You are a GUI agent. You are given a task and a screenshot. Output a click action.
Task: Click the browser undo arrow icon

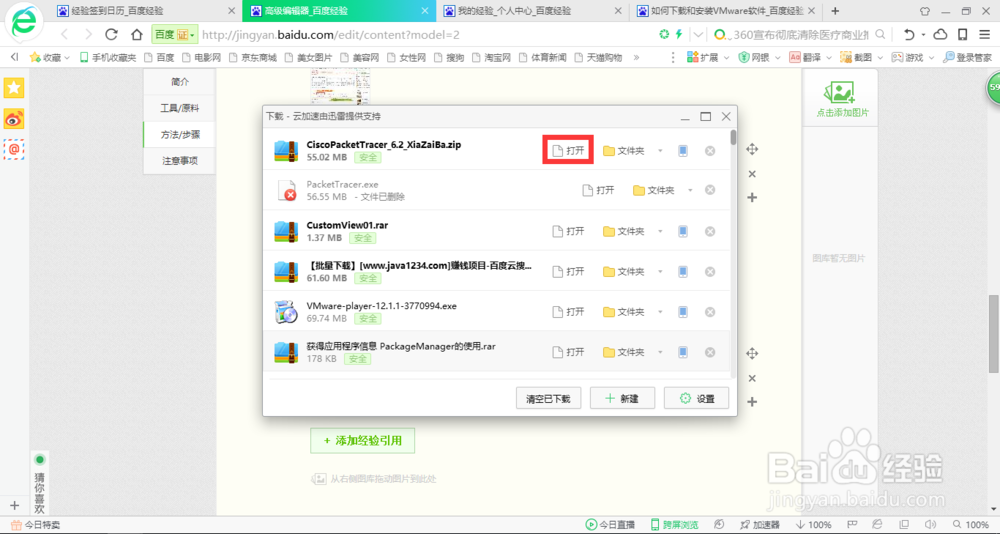909,34
